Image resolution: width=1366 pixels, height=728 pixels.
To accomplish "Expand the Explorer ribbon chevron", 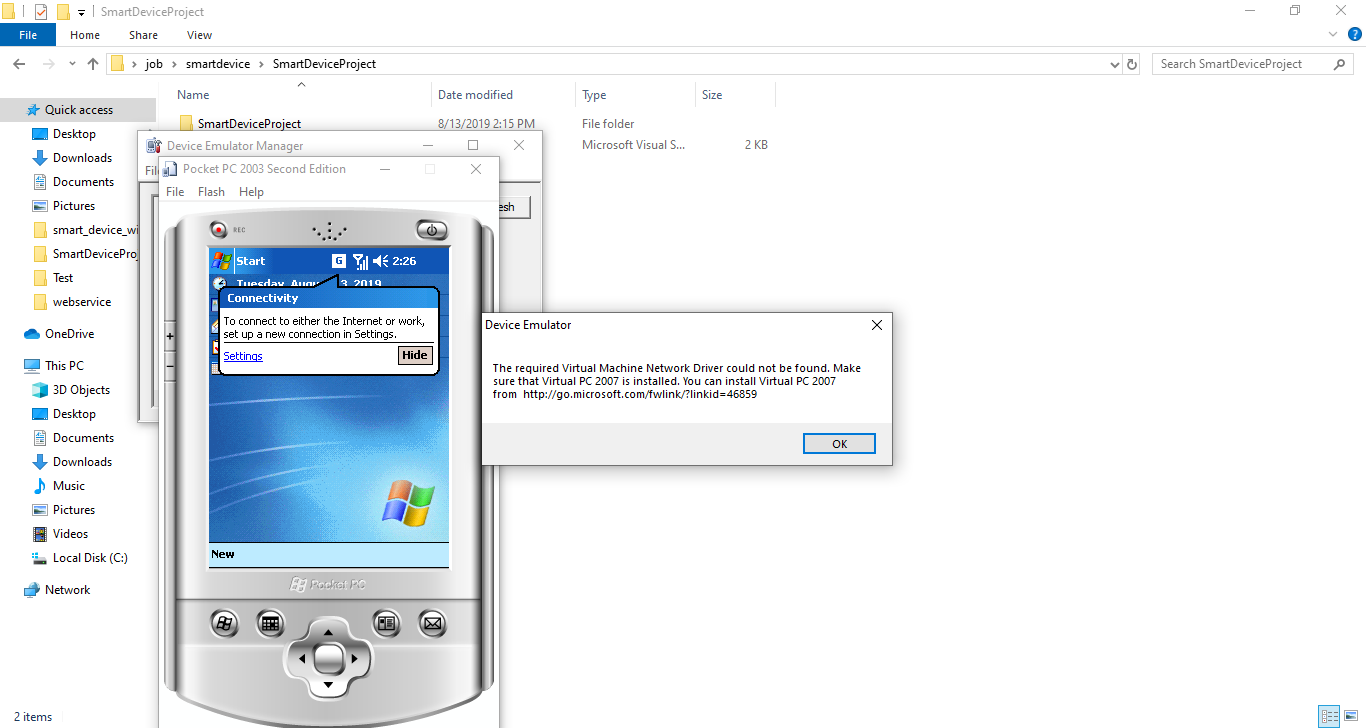I will (x=1331, y=35).
